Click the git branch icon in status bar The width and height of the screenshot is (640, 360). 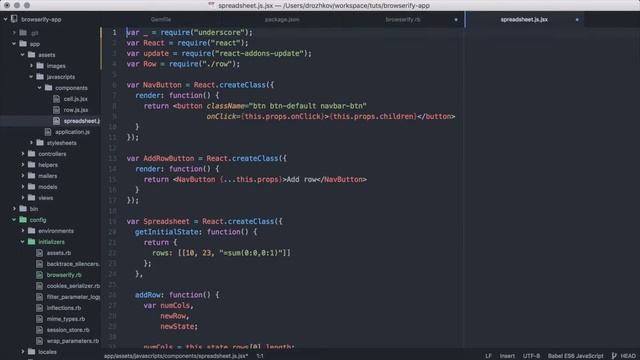click(614, 356)
